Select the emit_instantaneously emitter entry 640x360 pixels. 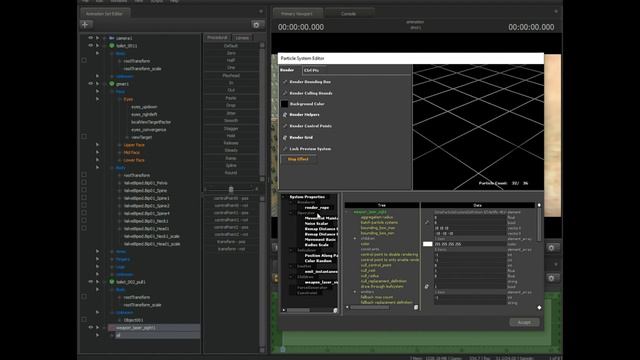321,272
